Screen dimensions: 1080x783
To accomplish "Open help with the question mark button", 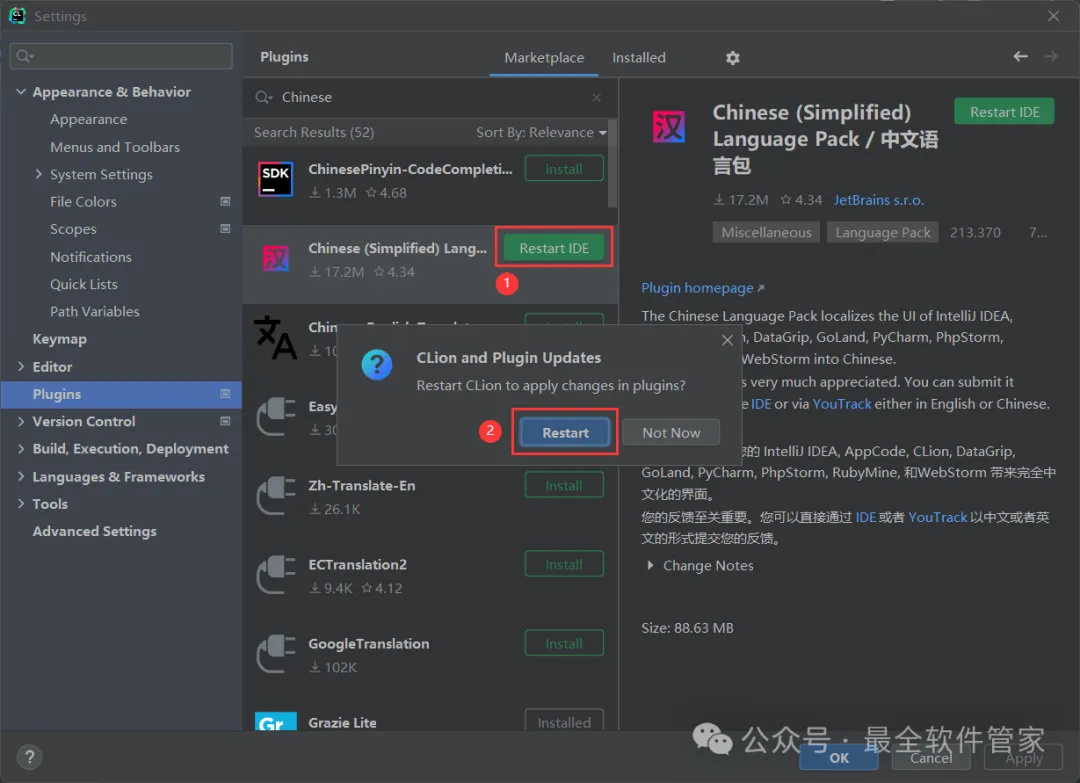I will click(x=30, y=758).
